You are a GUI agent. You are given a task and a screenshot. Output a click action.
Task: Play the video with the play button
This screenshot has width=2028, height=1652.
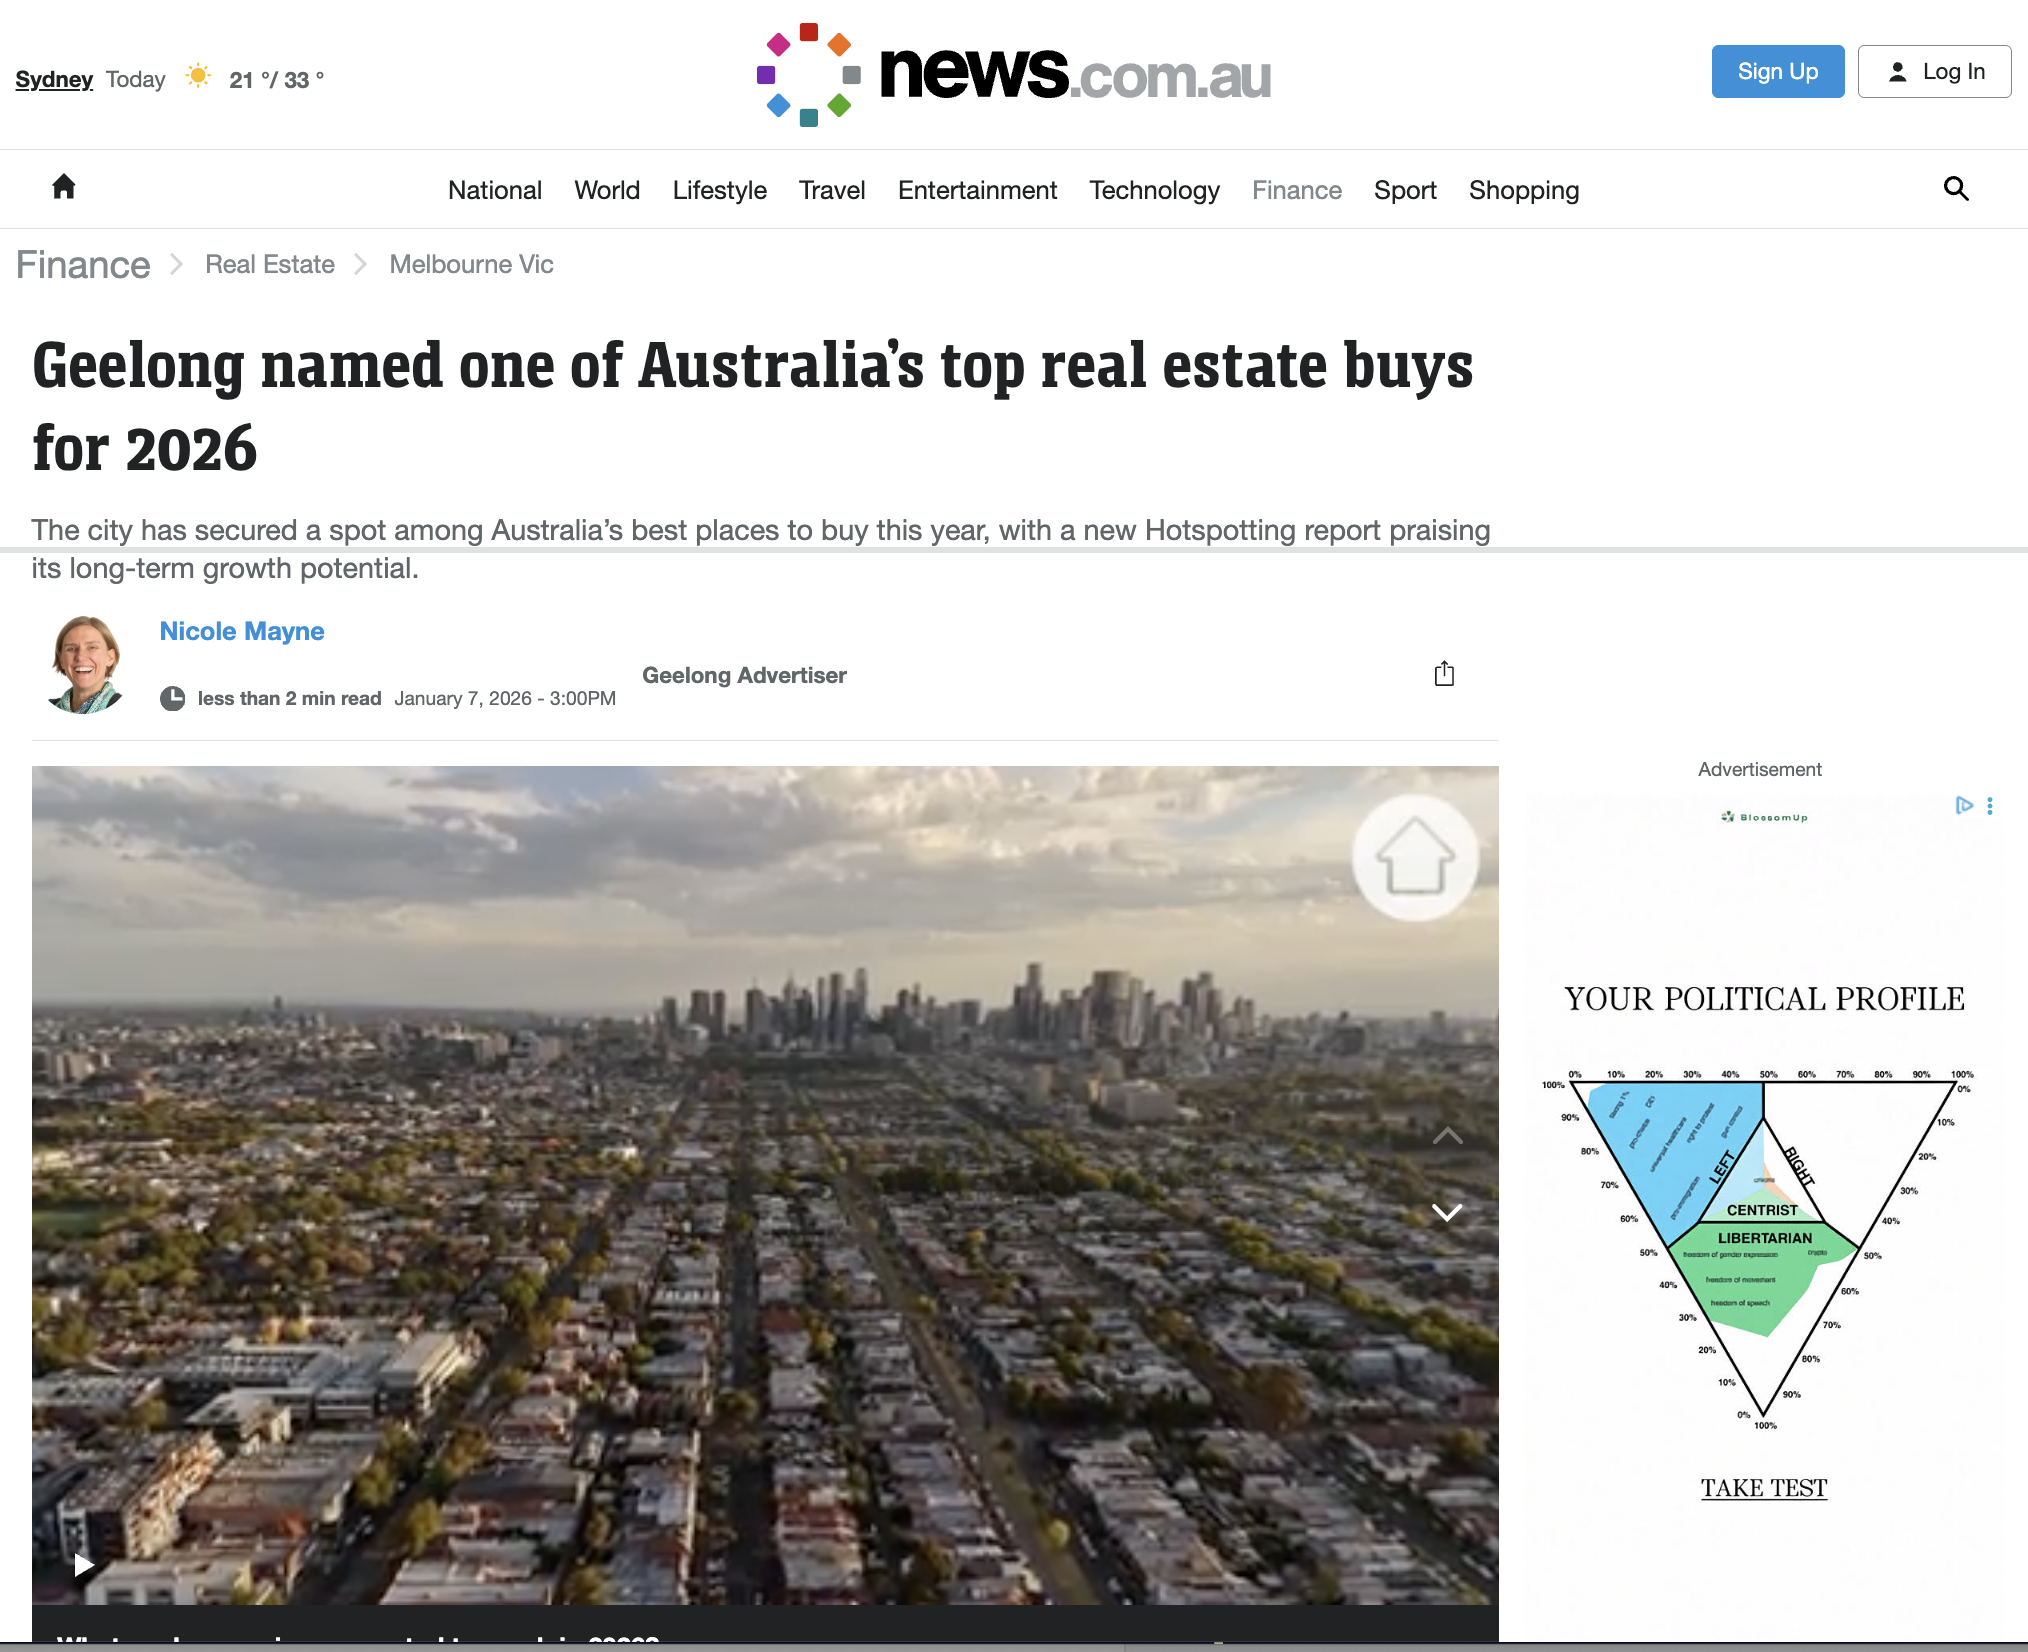point(84,1564)
